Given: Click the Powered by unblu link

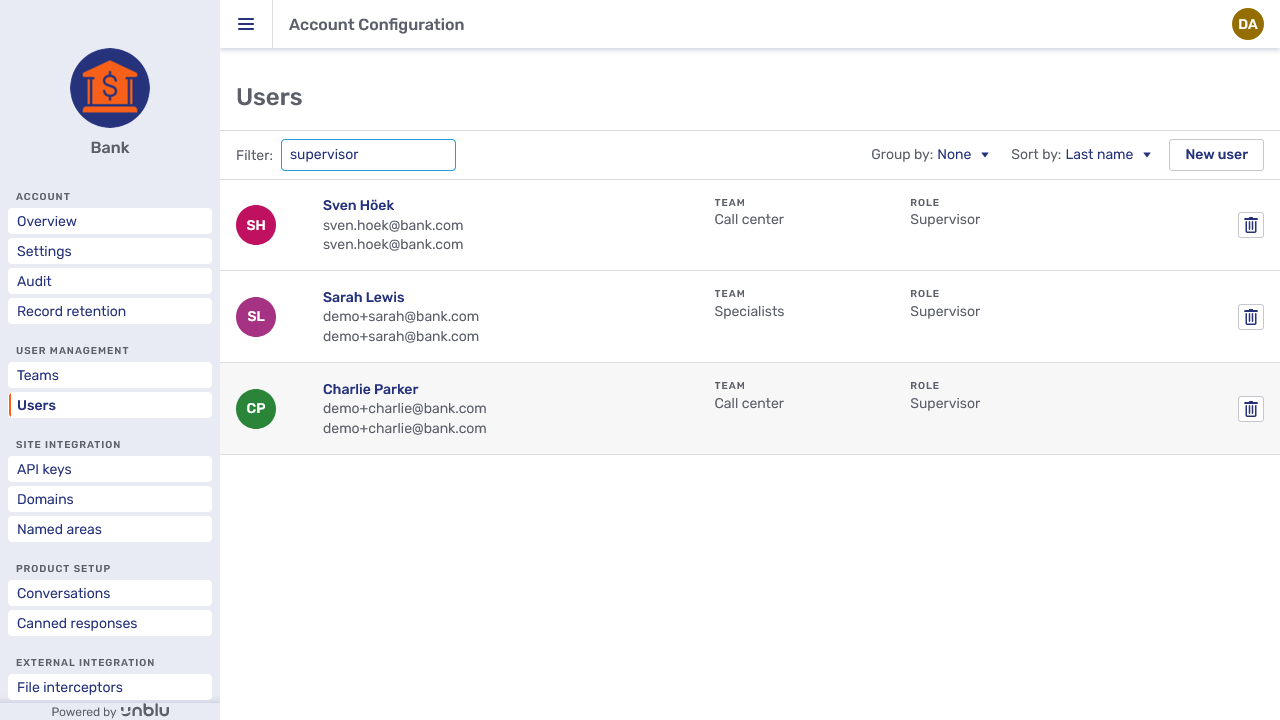Looking at the screenshot, I should (x=109, y=710).
